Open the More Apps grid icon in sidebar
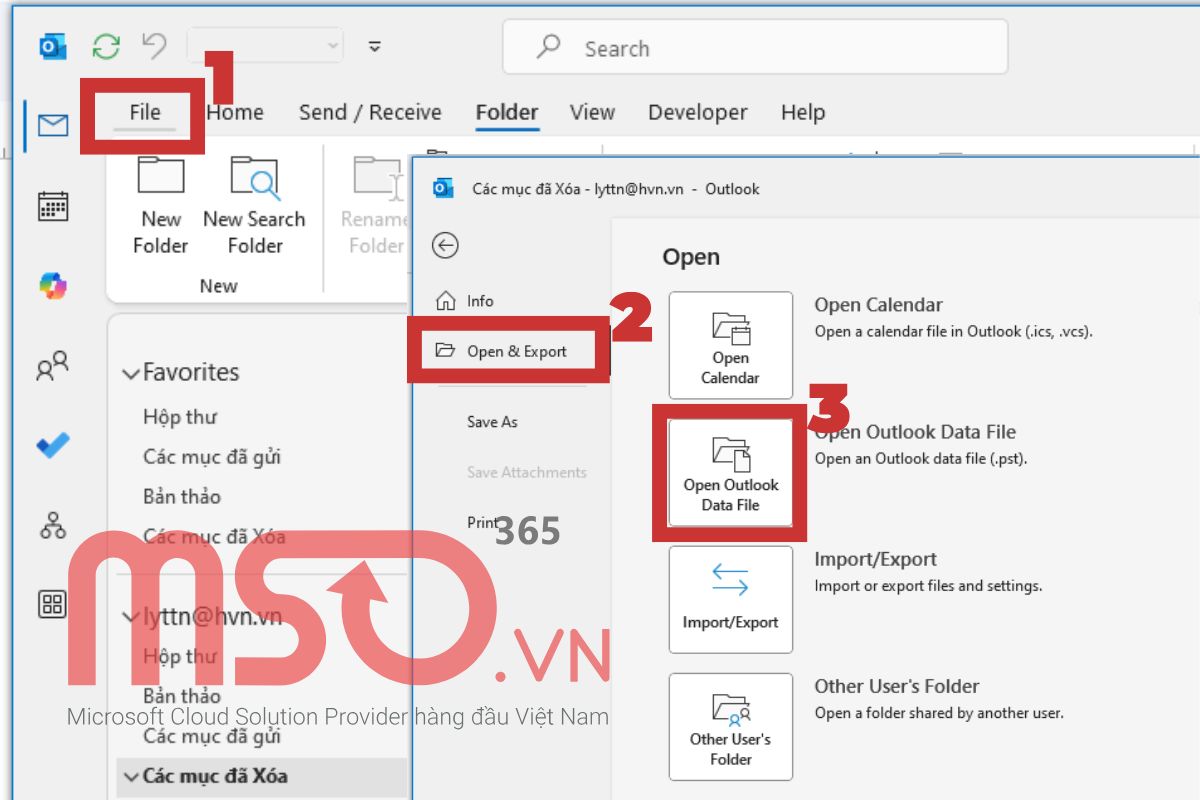1200x800 pixels. (x=53, y=603)
